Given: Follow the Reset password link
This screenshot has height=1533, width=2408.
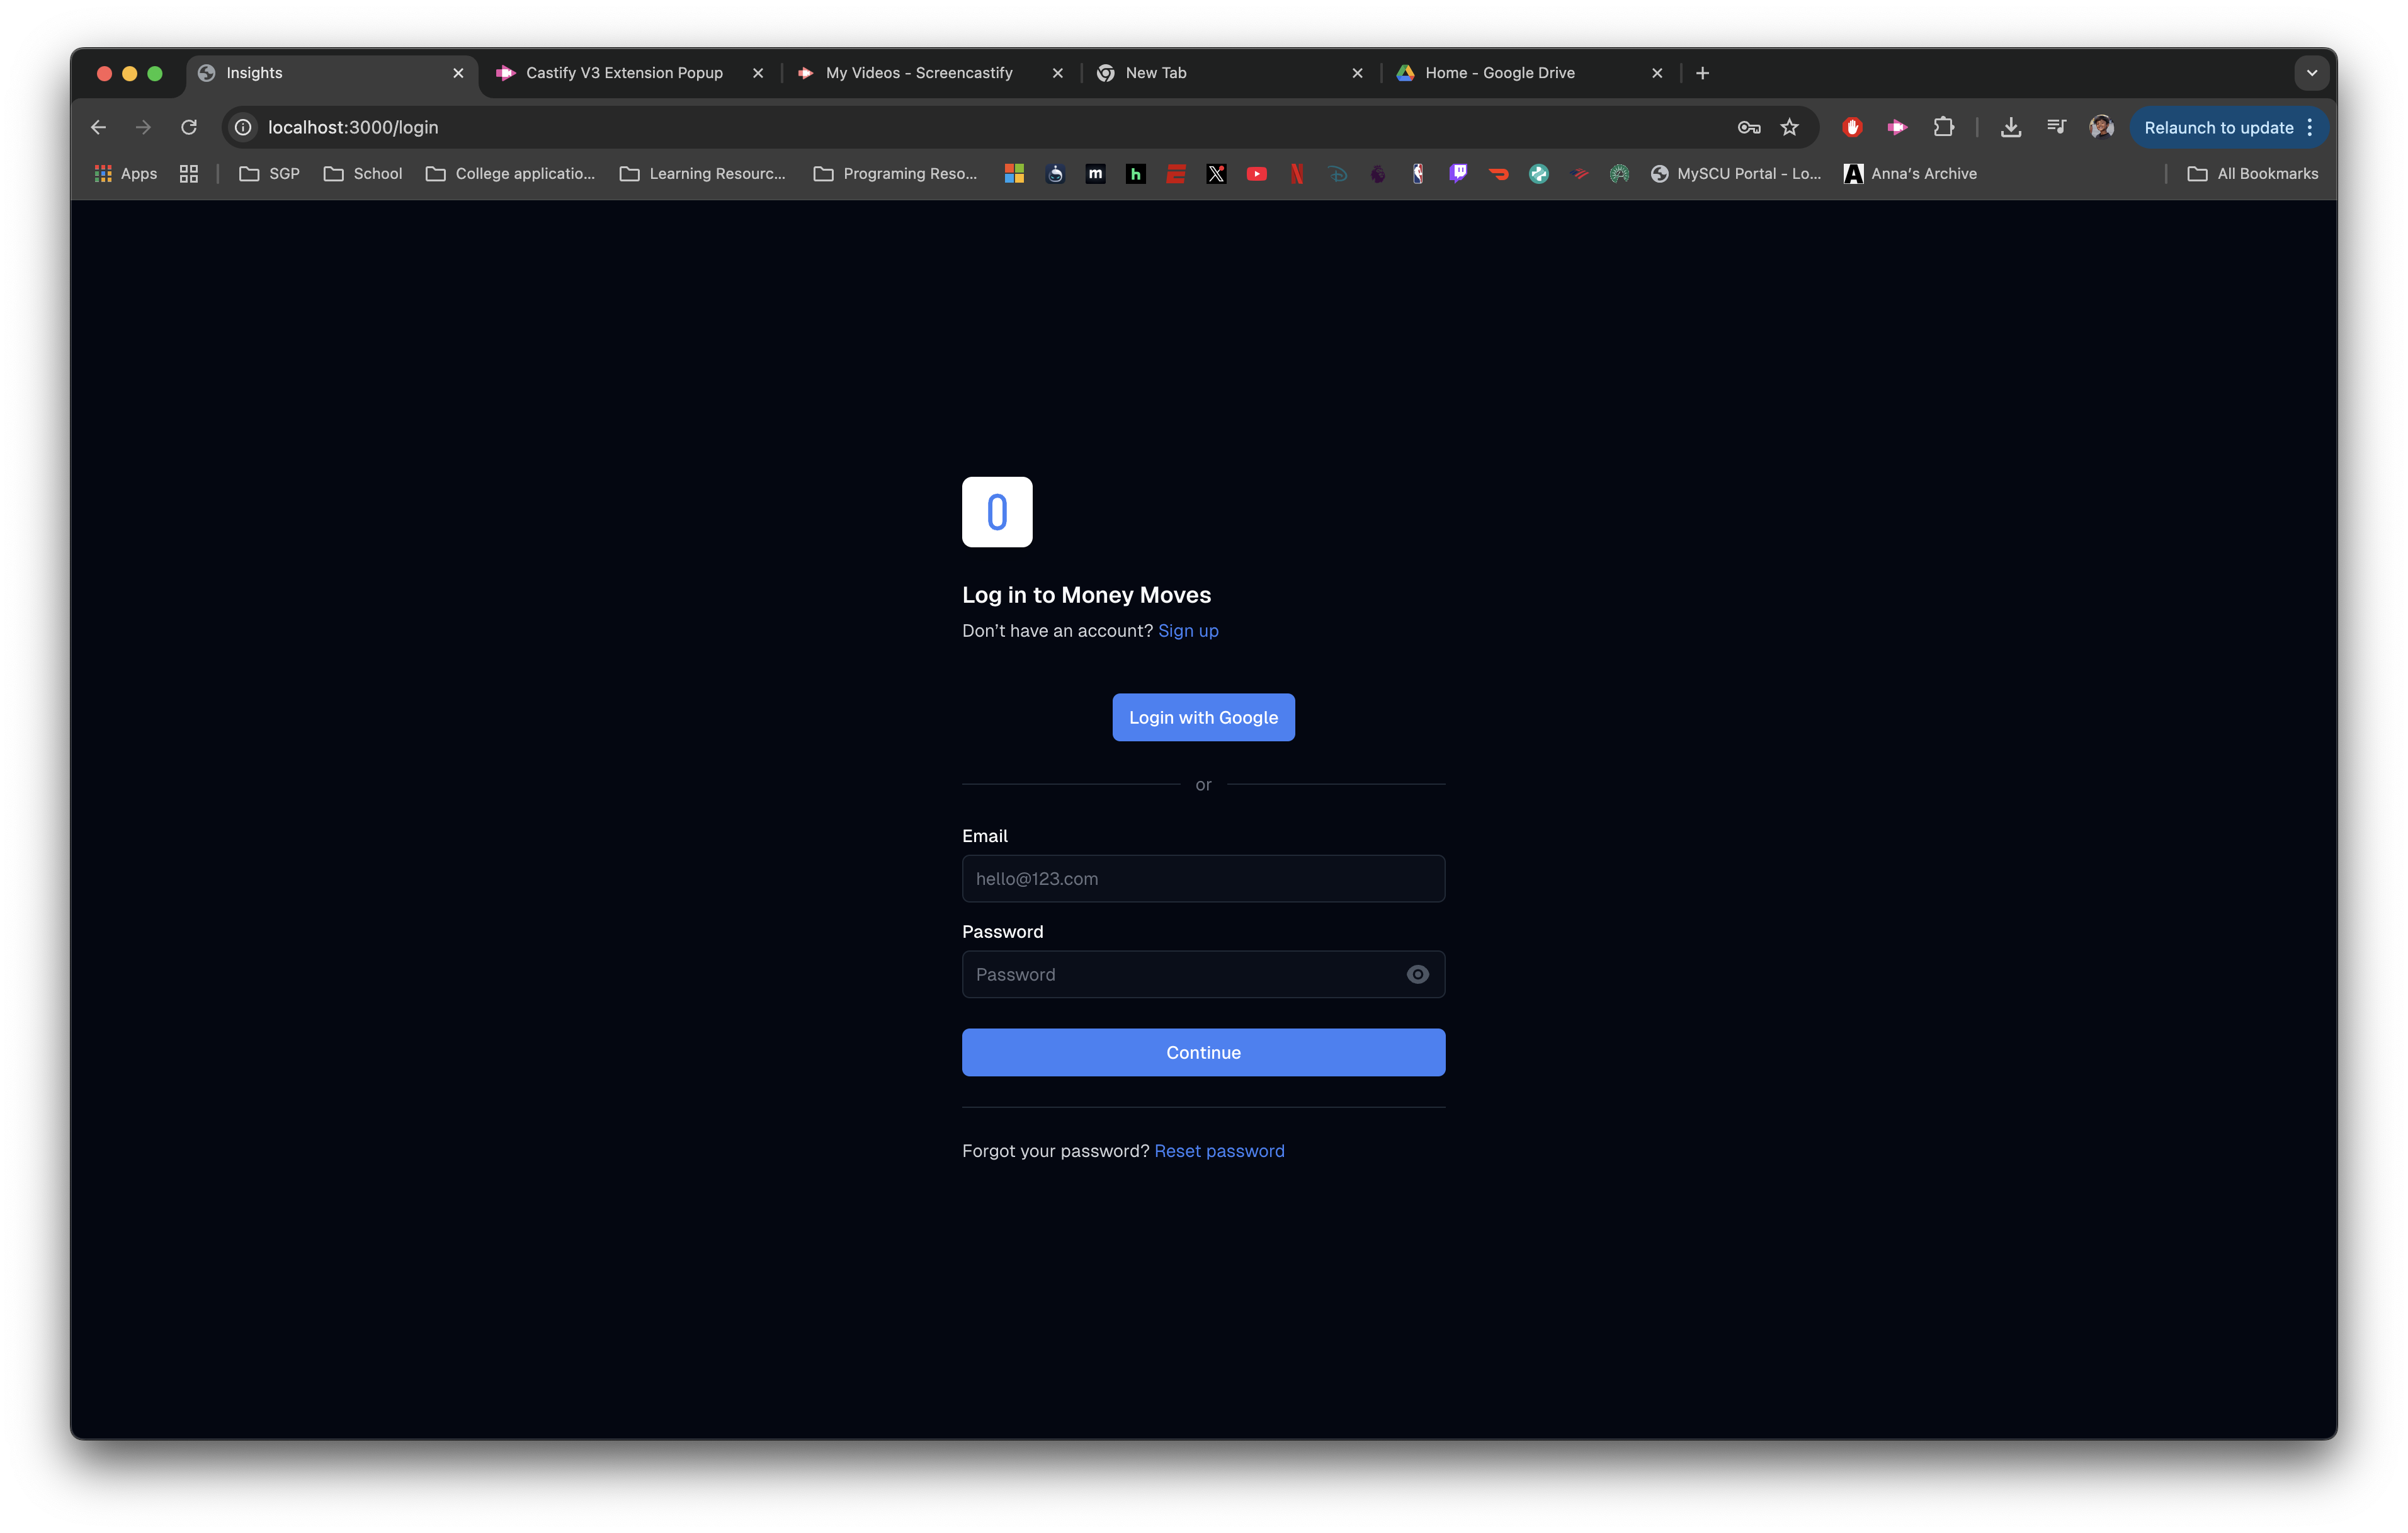Looking at the screenshot, I should pos(1219,1151).
